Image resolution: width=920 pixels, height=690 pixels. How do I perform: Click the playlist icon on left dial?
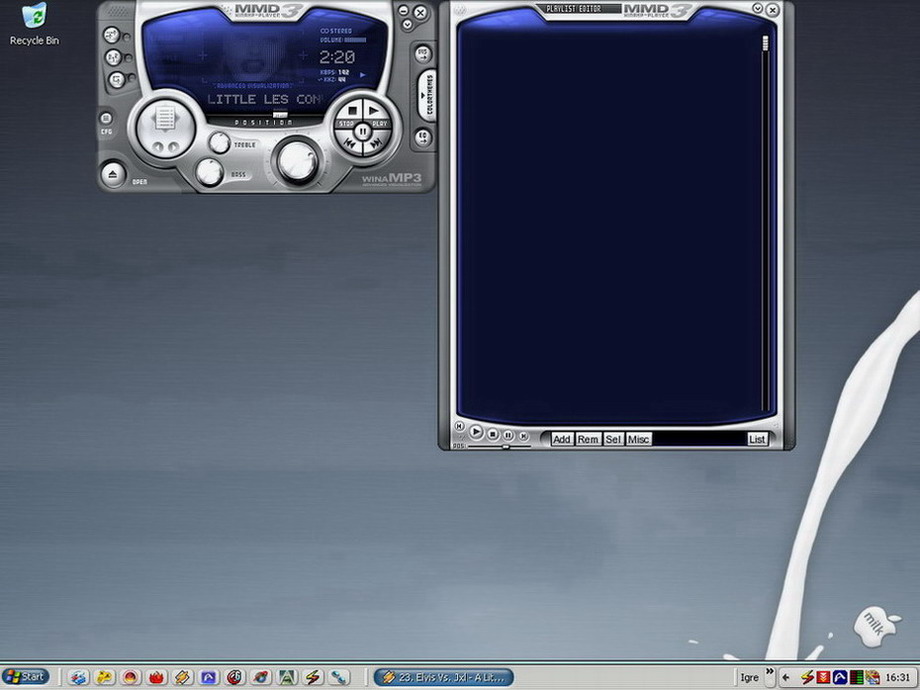165,119
